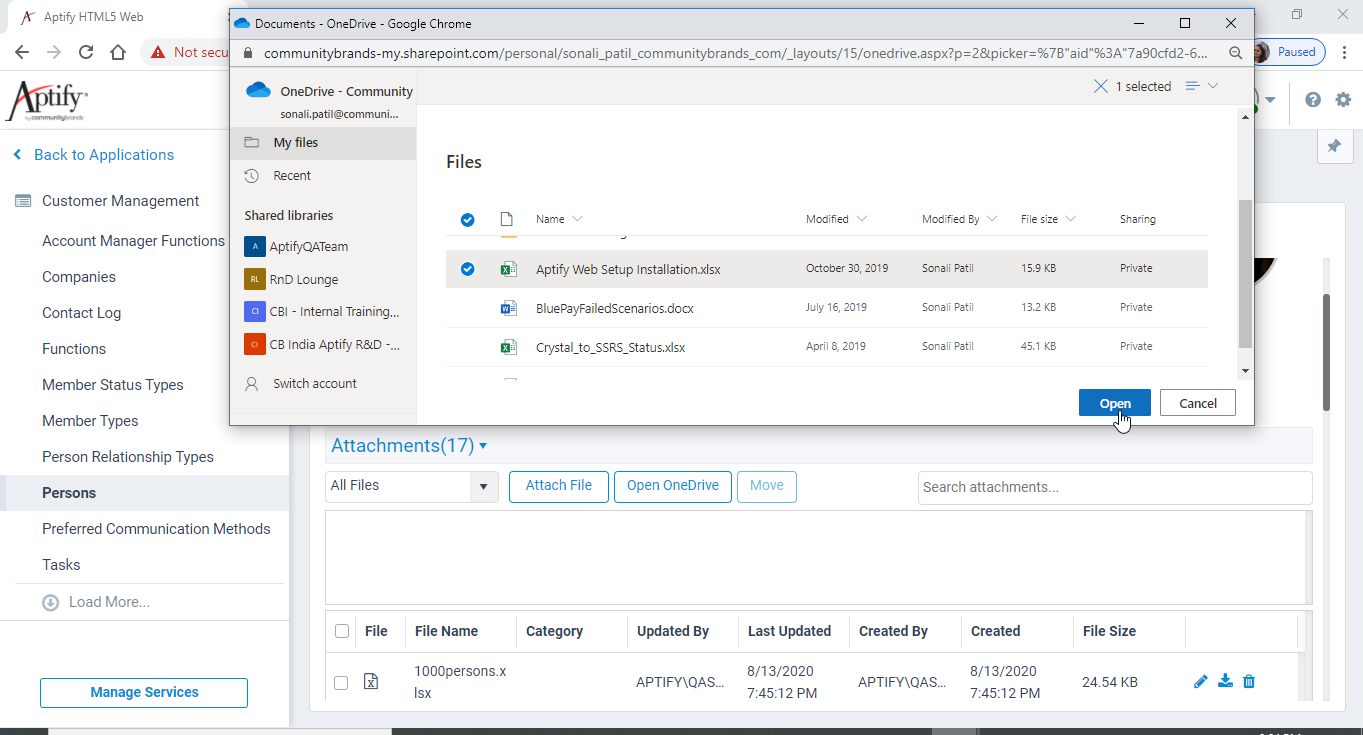Click Cancel in OneDrive picker
Screen dimensions: 1363x735
click(1198, 403)
